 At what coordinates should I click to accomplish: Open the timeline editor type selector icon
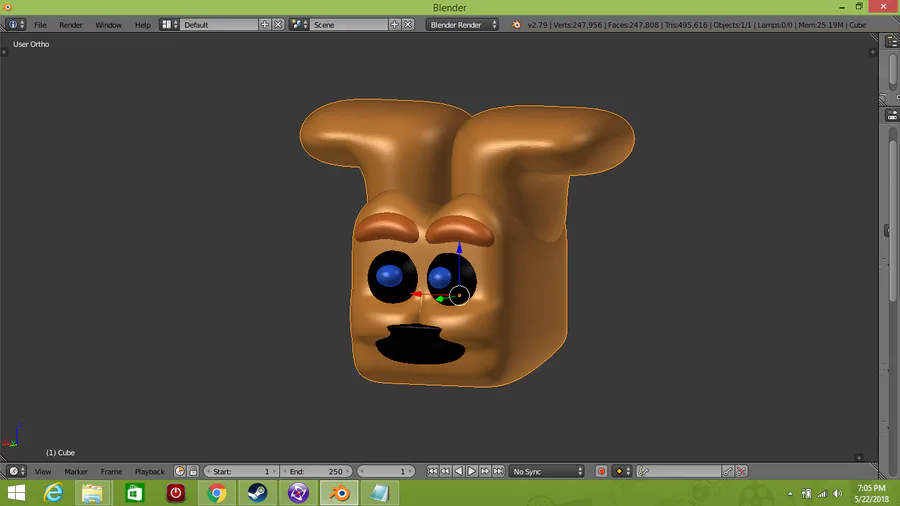[17, 471]
